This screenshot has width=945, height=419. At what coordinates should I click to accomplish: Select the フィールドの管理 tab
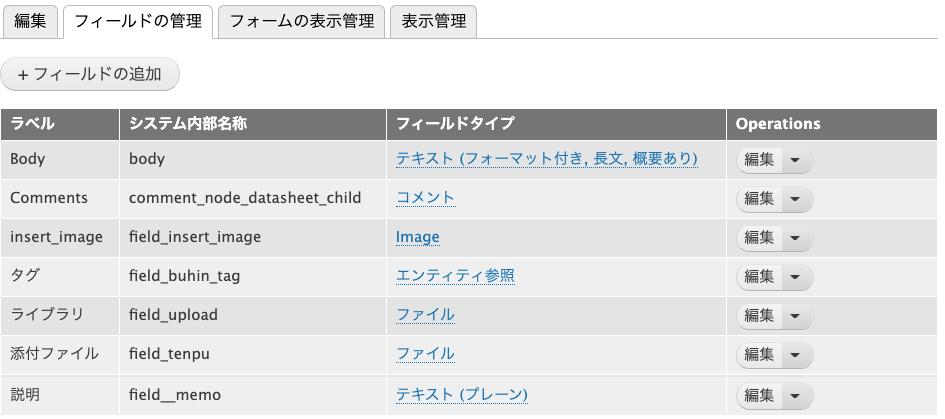point(138,21)
